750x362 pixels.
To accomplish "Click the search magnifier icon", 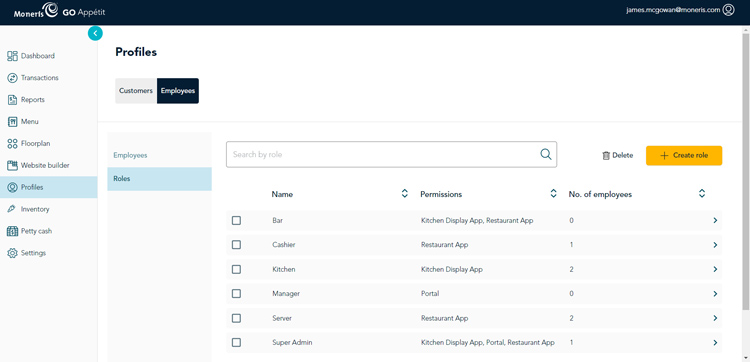I will pyautogui.click(x=546, y=154).
